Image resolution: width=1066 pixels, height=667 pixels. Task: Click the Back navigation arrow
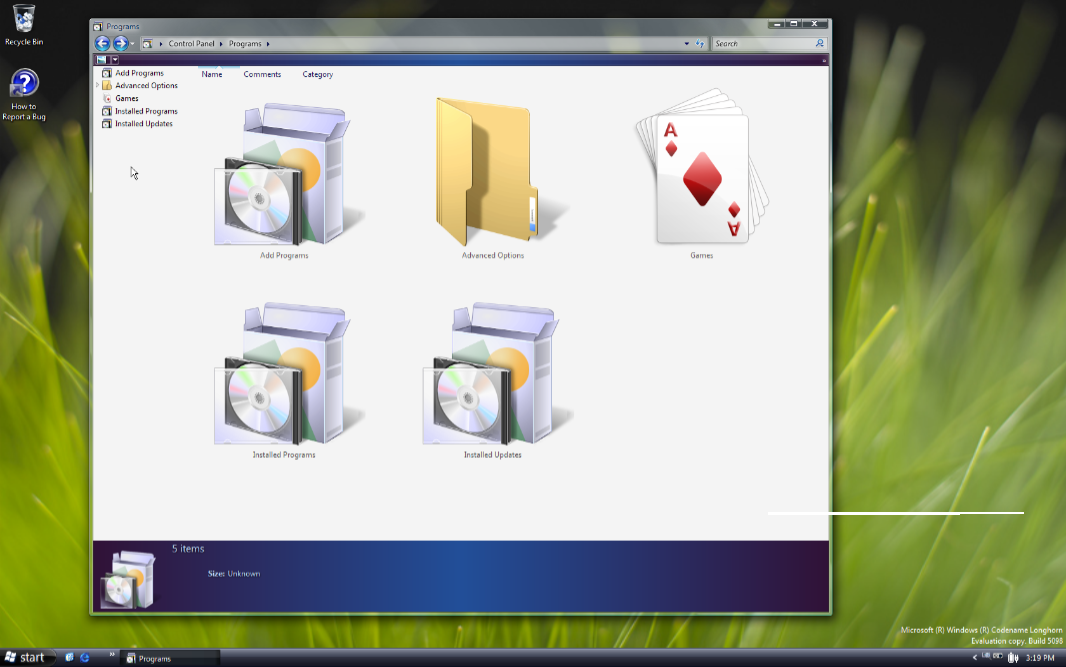[x=102, y=44]
